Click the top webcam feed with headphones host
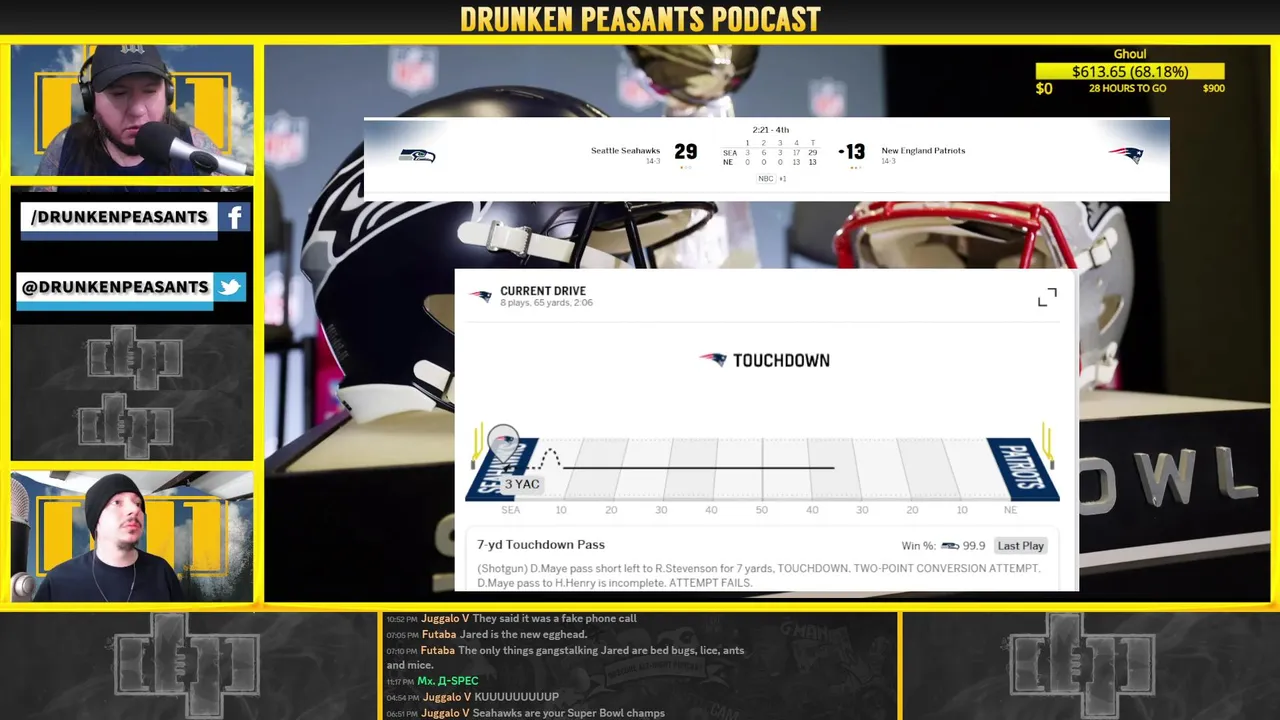The image size is (1280, 720). [132, 110]
